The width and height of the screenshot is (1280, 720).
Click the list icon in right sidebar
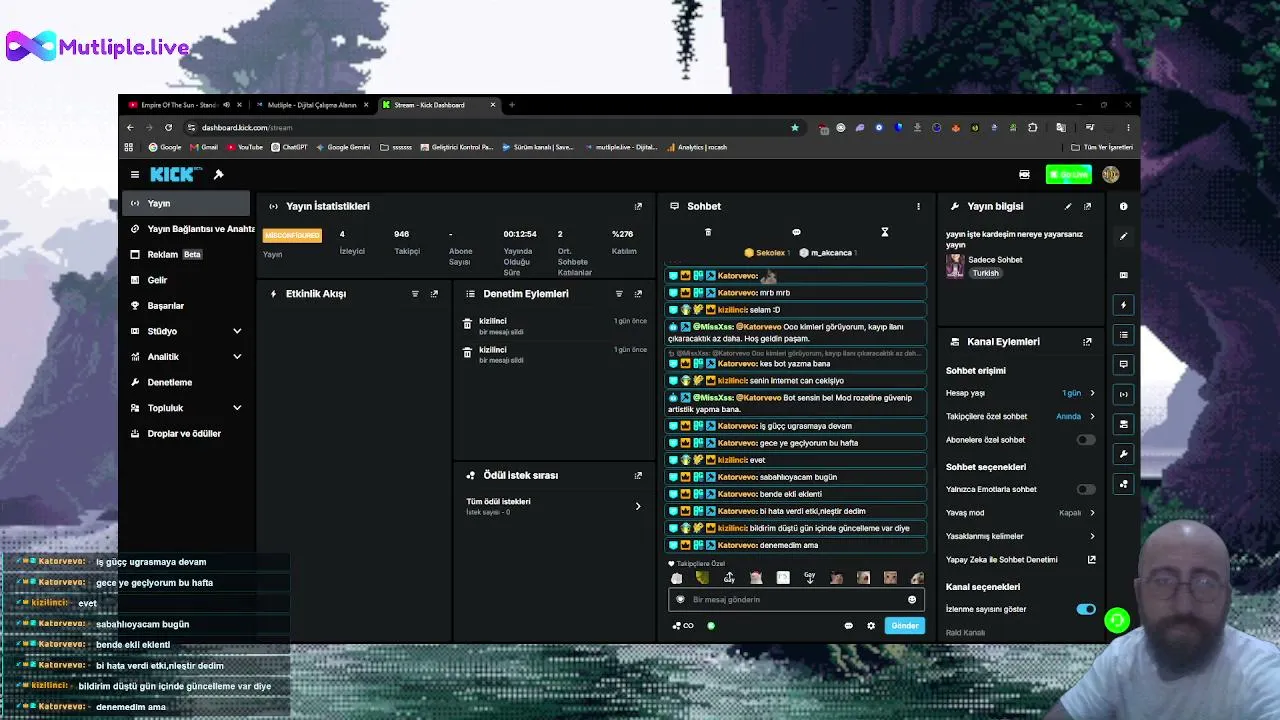[1123, 335]
